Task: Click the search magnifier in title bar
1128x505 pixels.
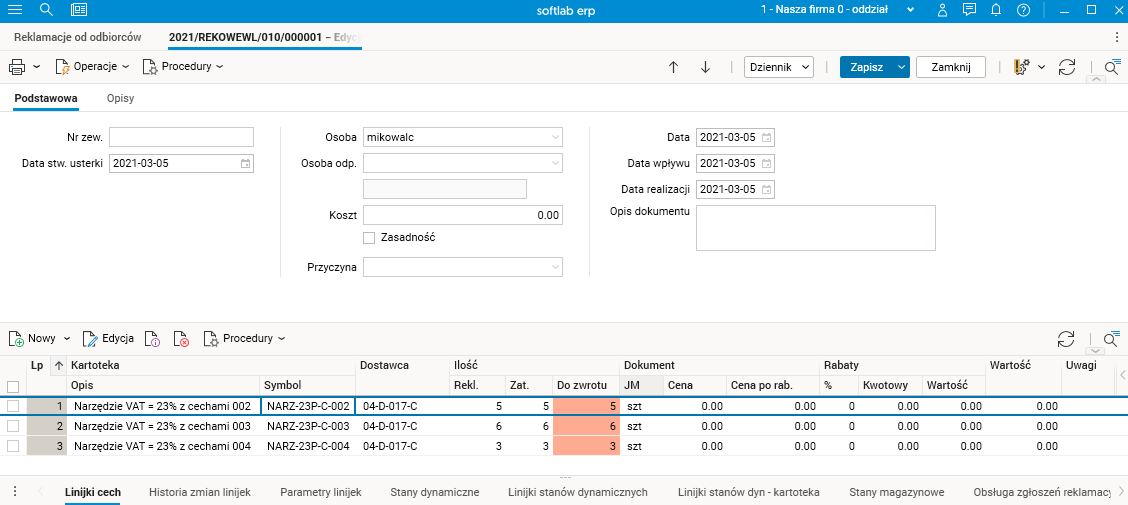Action: (x=47, y=10)
